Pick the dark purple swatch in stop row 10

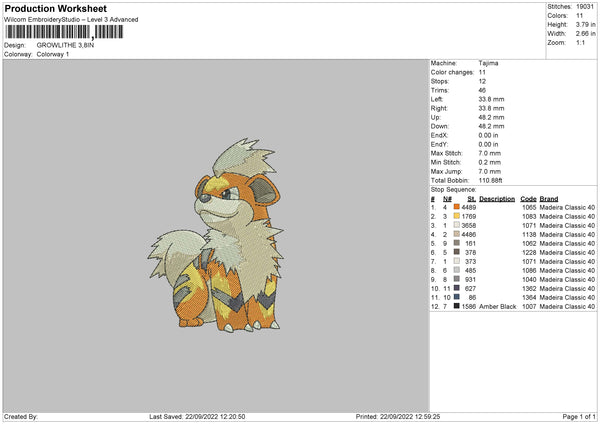coord(457,288)
